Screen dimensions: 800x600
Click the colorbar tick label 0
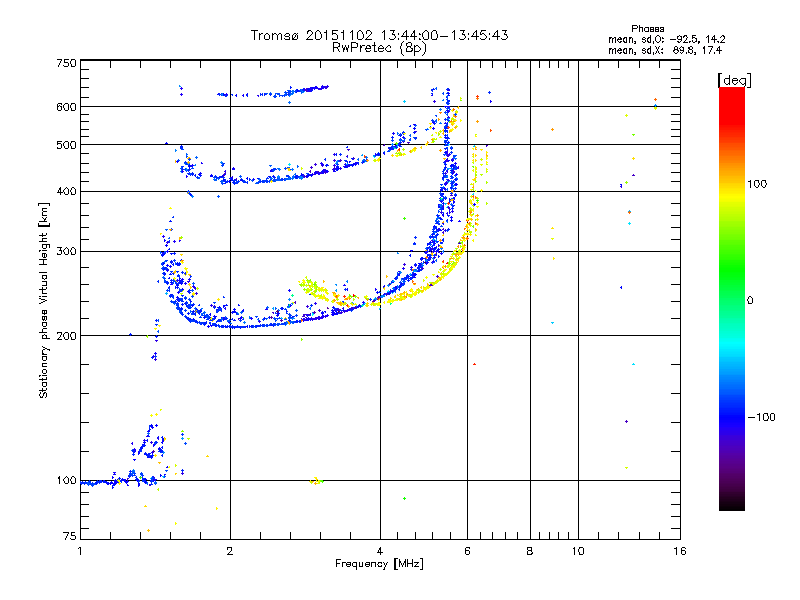tap(750, 301)
